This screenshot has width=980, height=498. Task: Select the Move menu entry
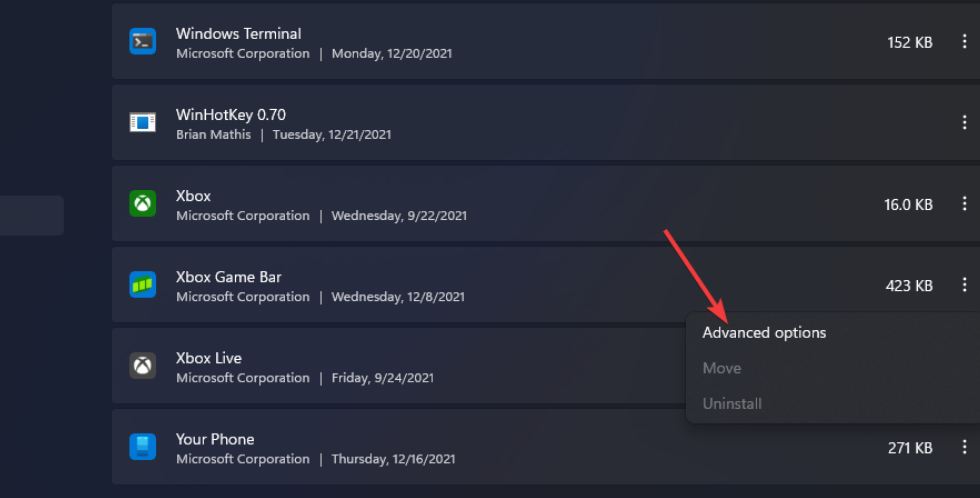(x=721, y=368)
